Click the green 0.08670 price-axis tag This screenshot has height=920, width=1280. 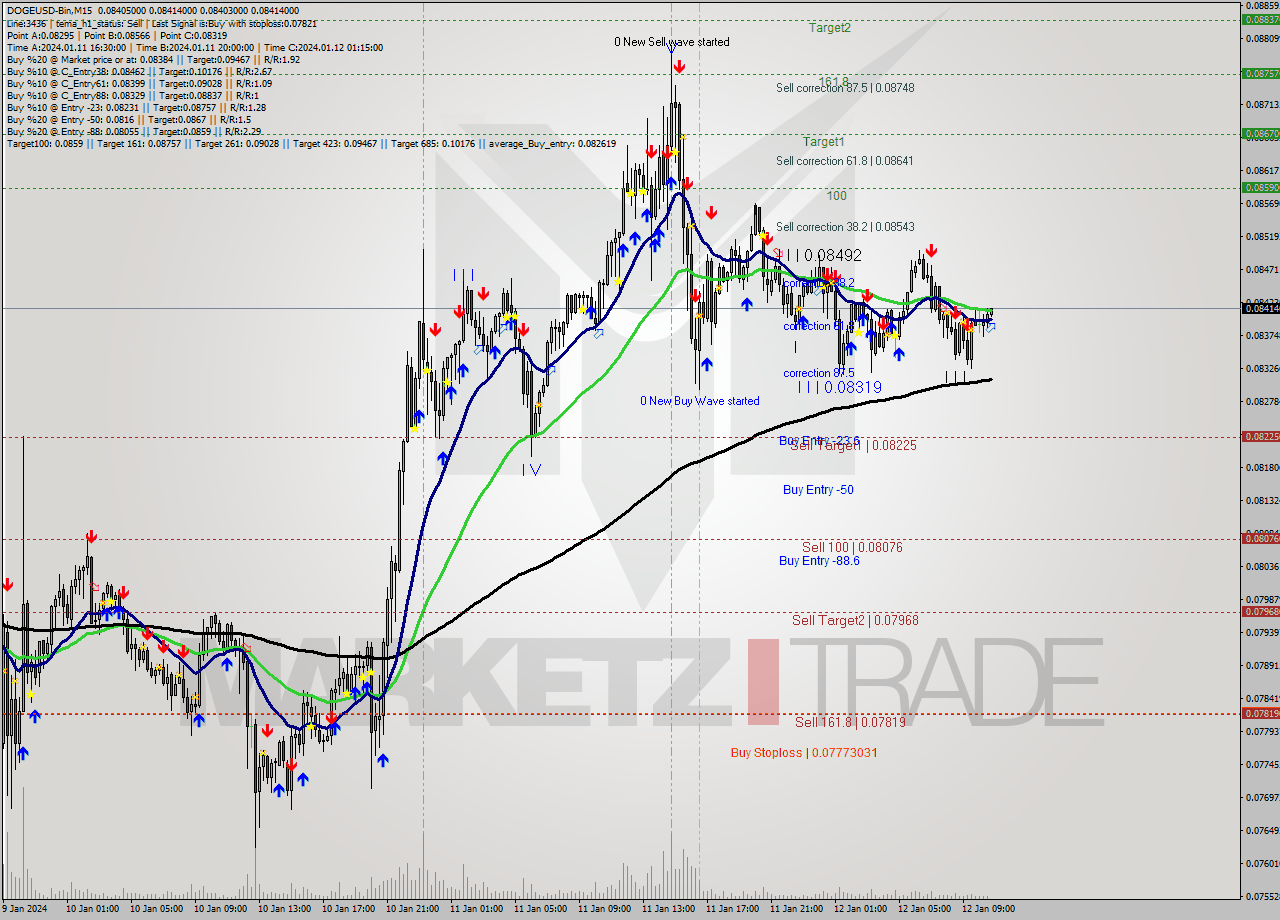click(1260, 133)
